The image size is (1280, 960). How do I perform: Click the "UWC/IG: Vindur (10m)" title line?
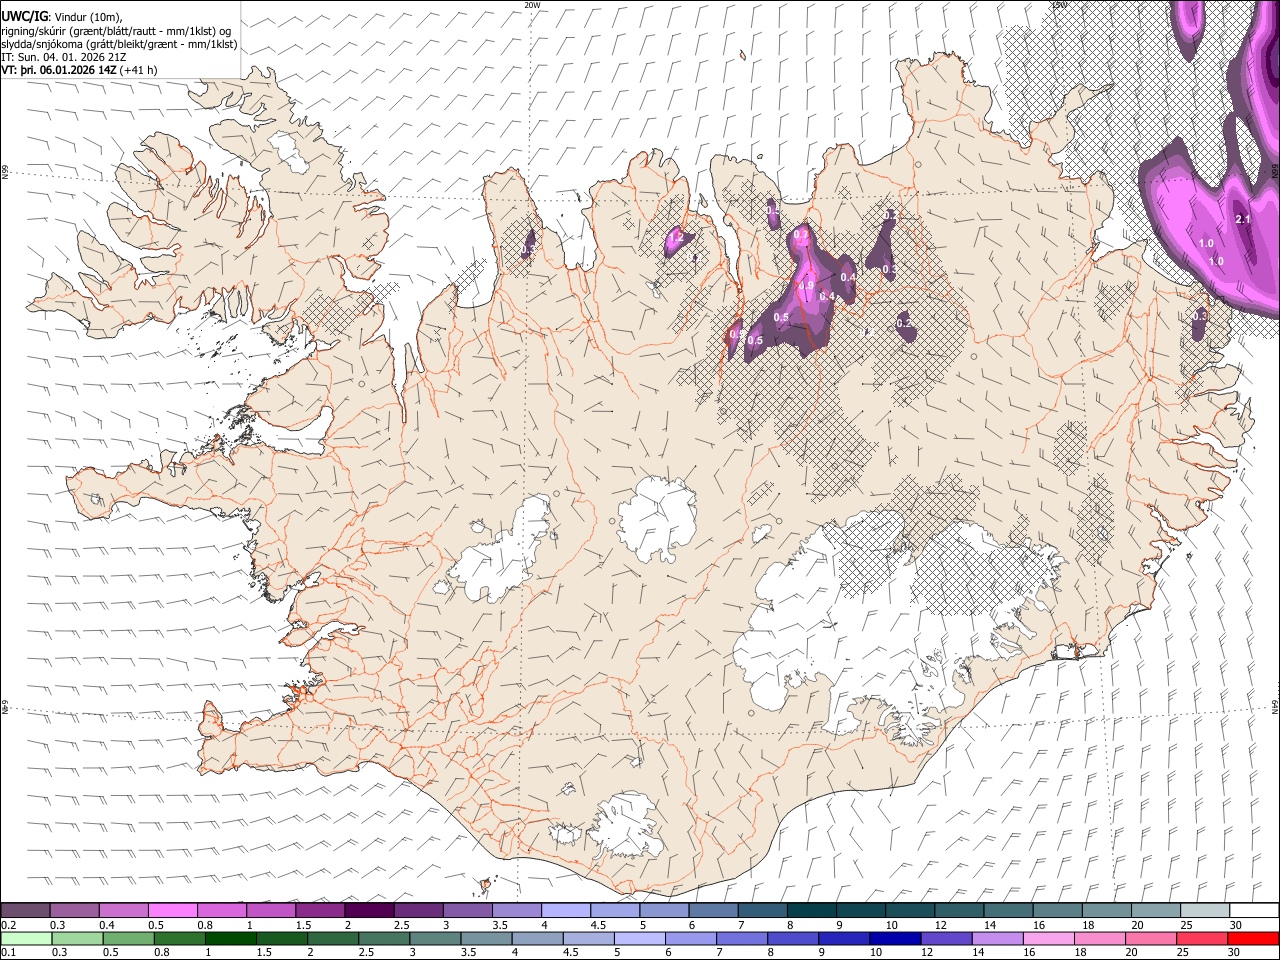point(62,17)
